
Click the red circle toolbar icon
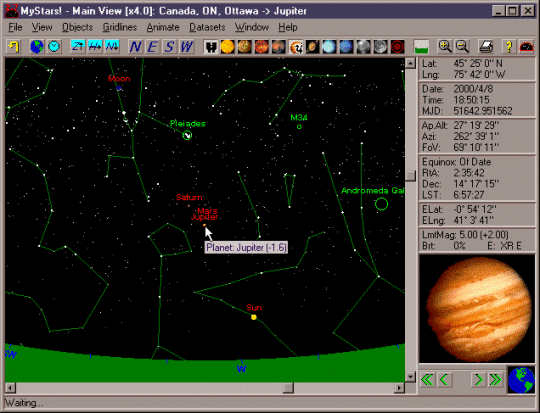[x=397, y=47]
